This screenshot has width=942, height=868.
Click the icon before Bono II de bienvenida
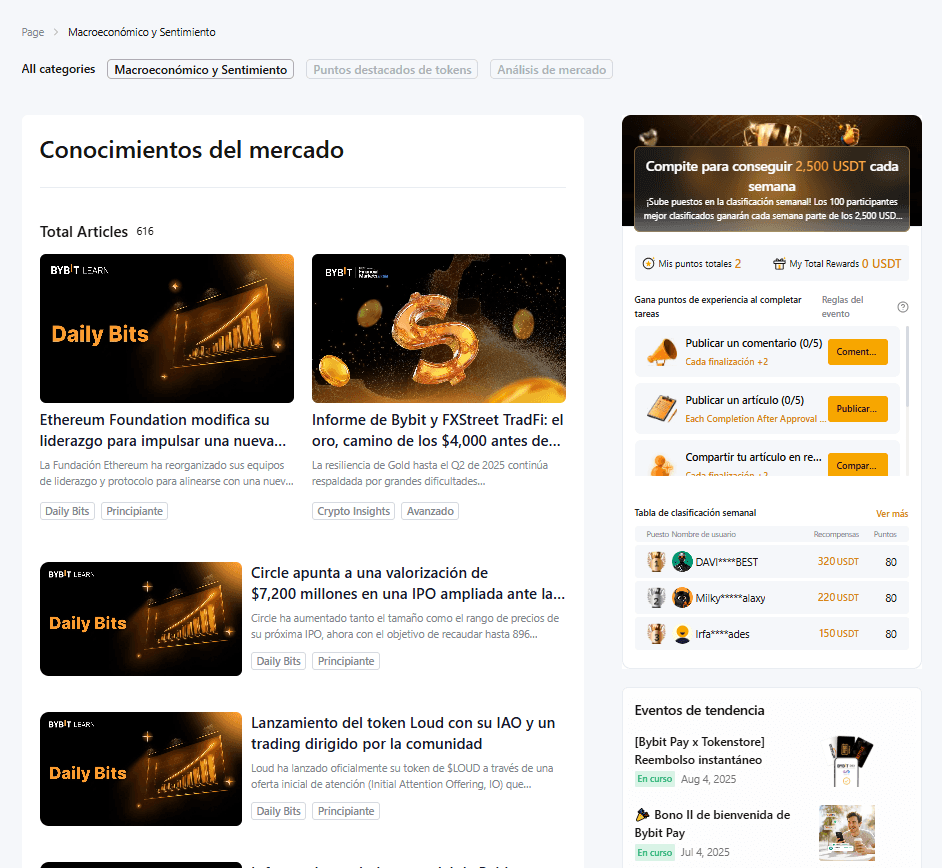click(642, 815)
